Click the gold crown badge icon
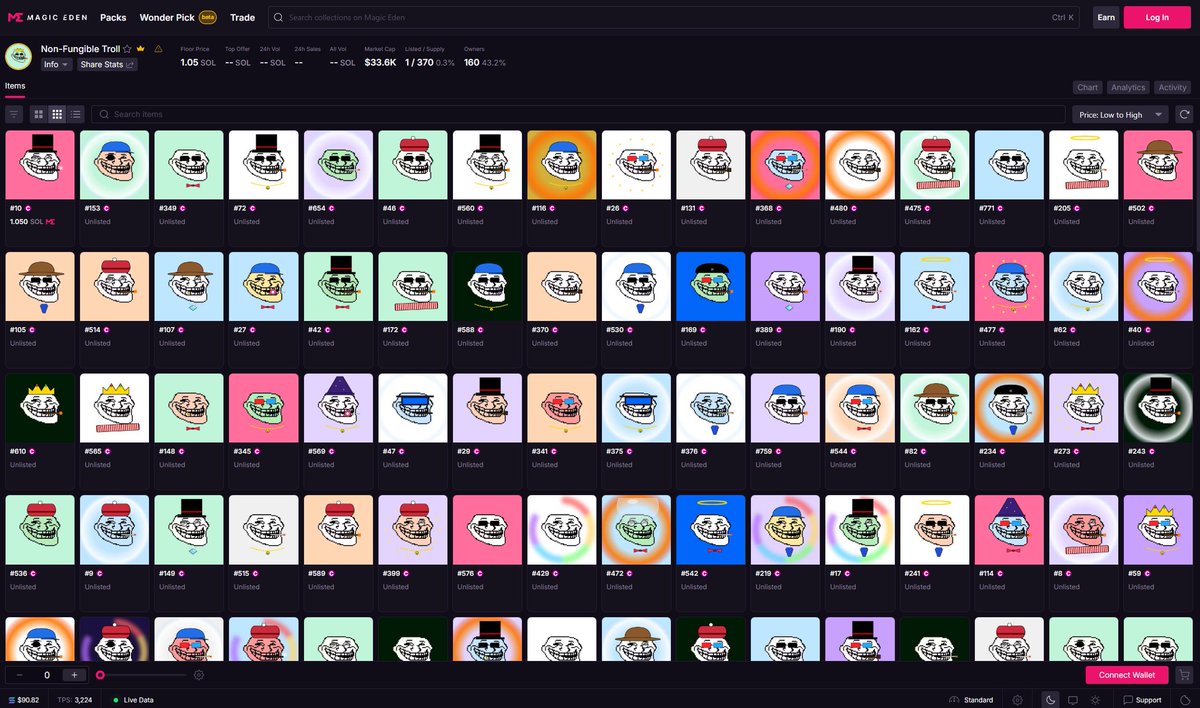The width and height of the screenshot is (1200, 708). pos(141,48)
